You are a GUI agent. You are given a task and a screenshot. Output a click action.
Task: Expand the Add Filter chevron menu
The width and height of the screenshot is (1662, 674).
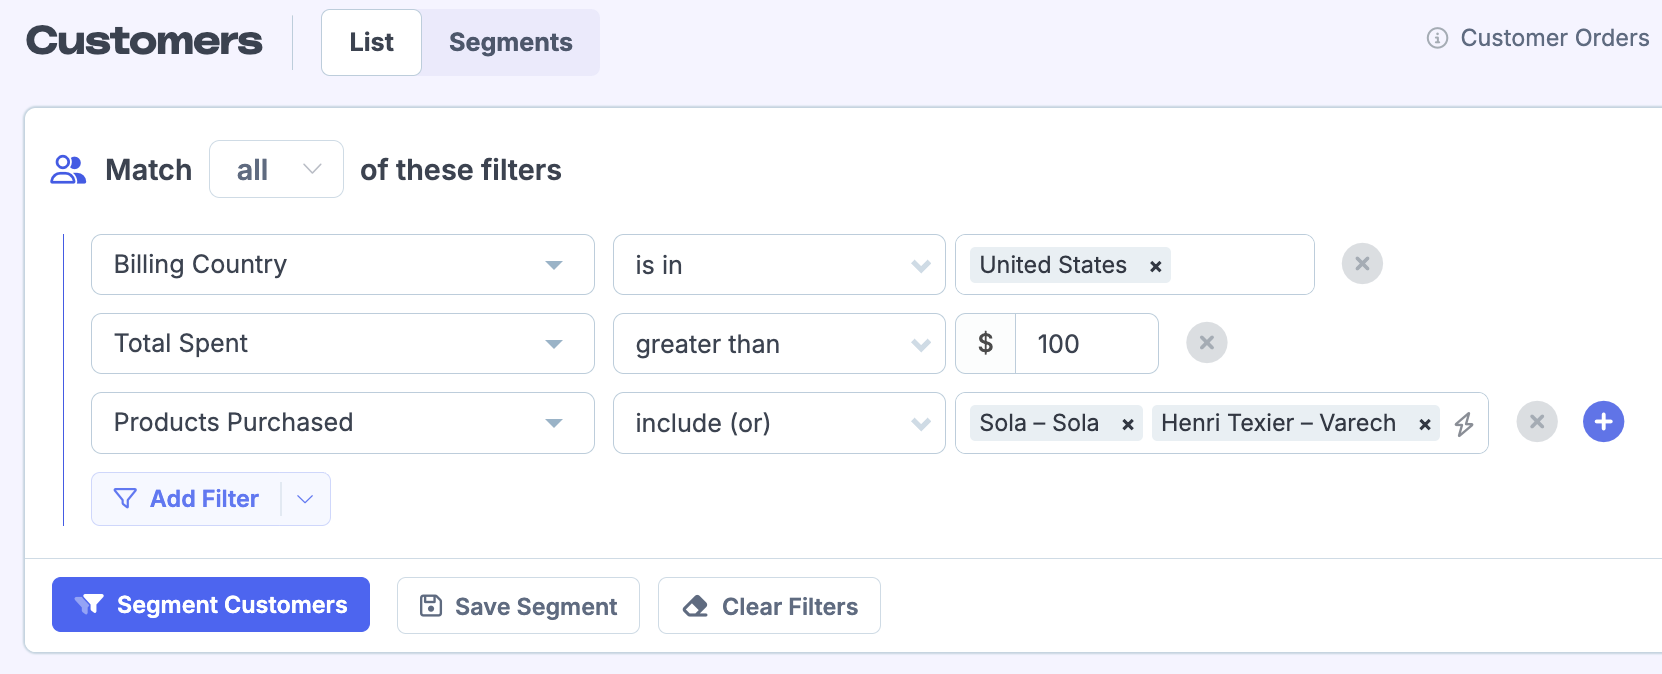305,499
